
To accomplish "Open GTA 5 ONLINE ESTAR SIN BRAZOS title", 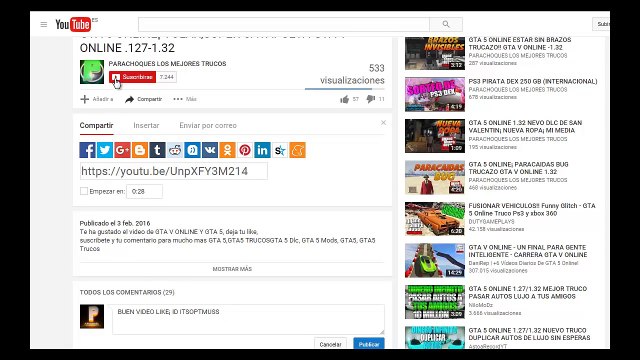I will pyautogui.click(x=520, y=43).
